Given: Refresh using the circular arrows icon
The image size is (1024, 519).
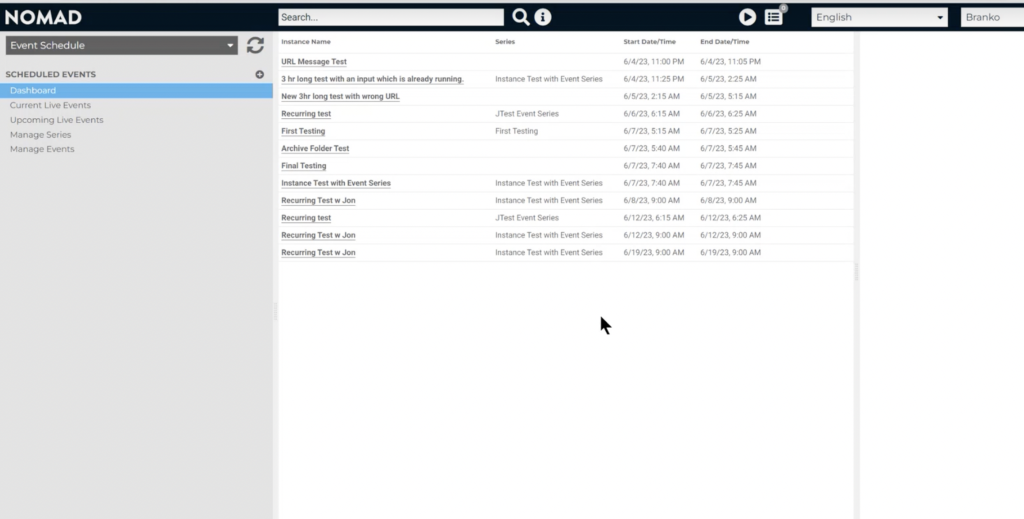Looking at the screenshot, I should tap(255, 45).
